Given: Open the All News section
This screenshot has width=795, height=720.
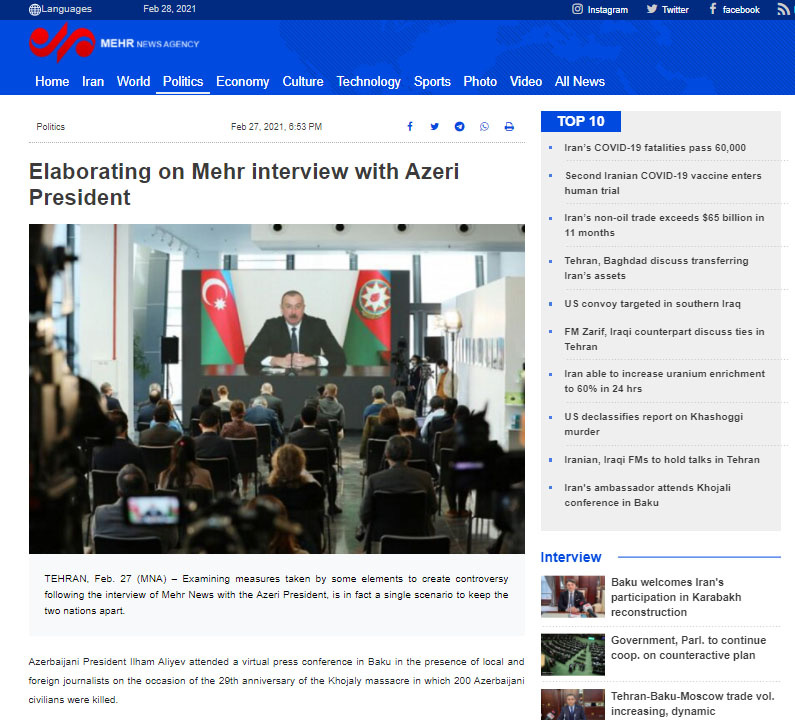Looking at the screenshot, I should [580, 82].
